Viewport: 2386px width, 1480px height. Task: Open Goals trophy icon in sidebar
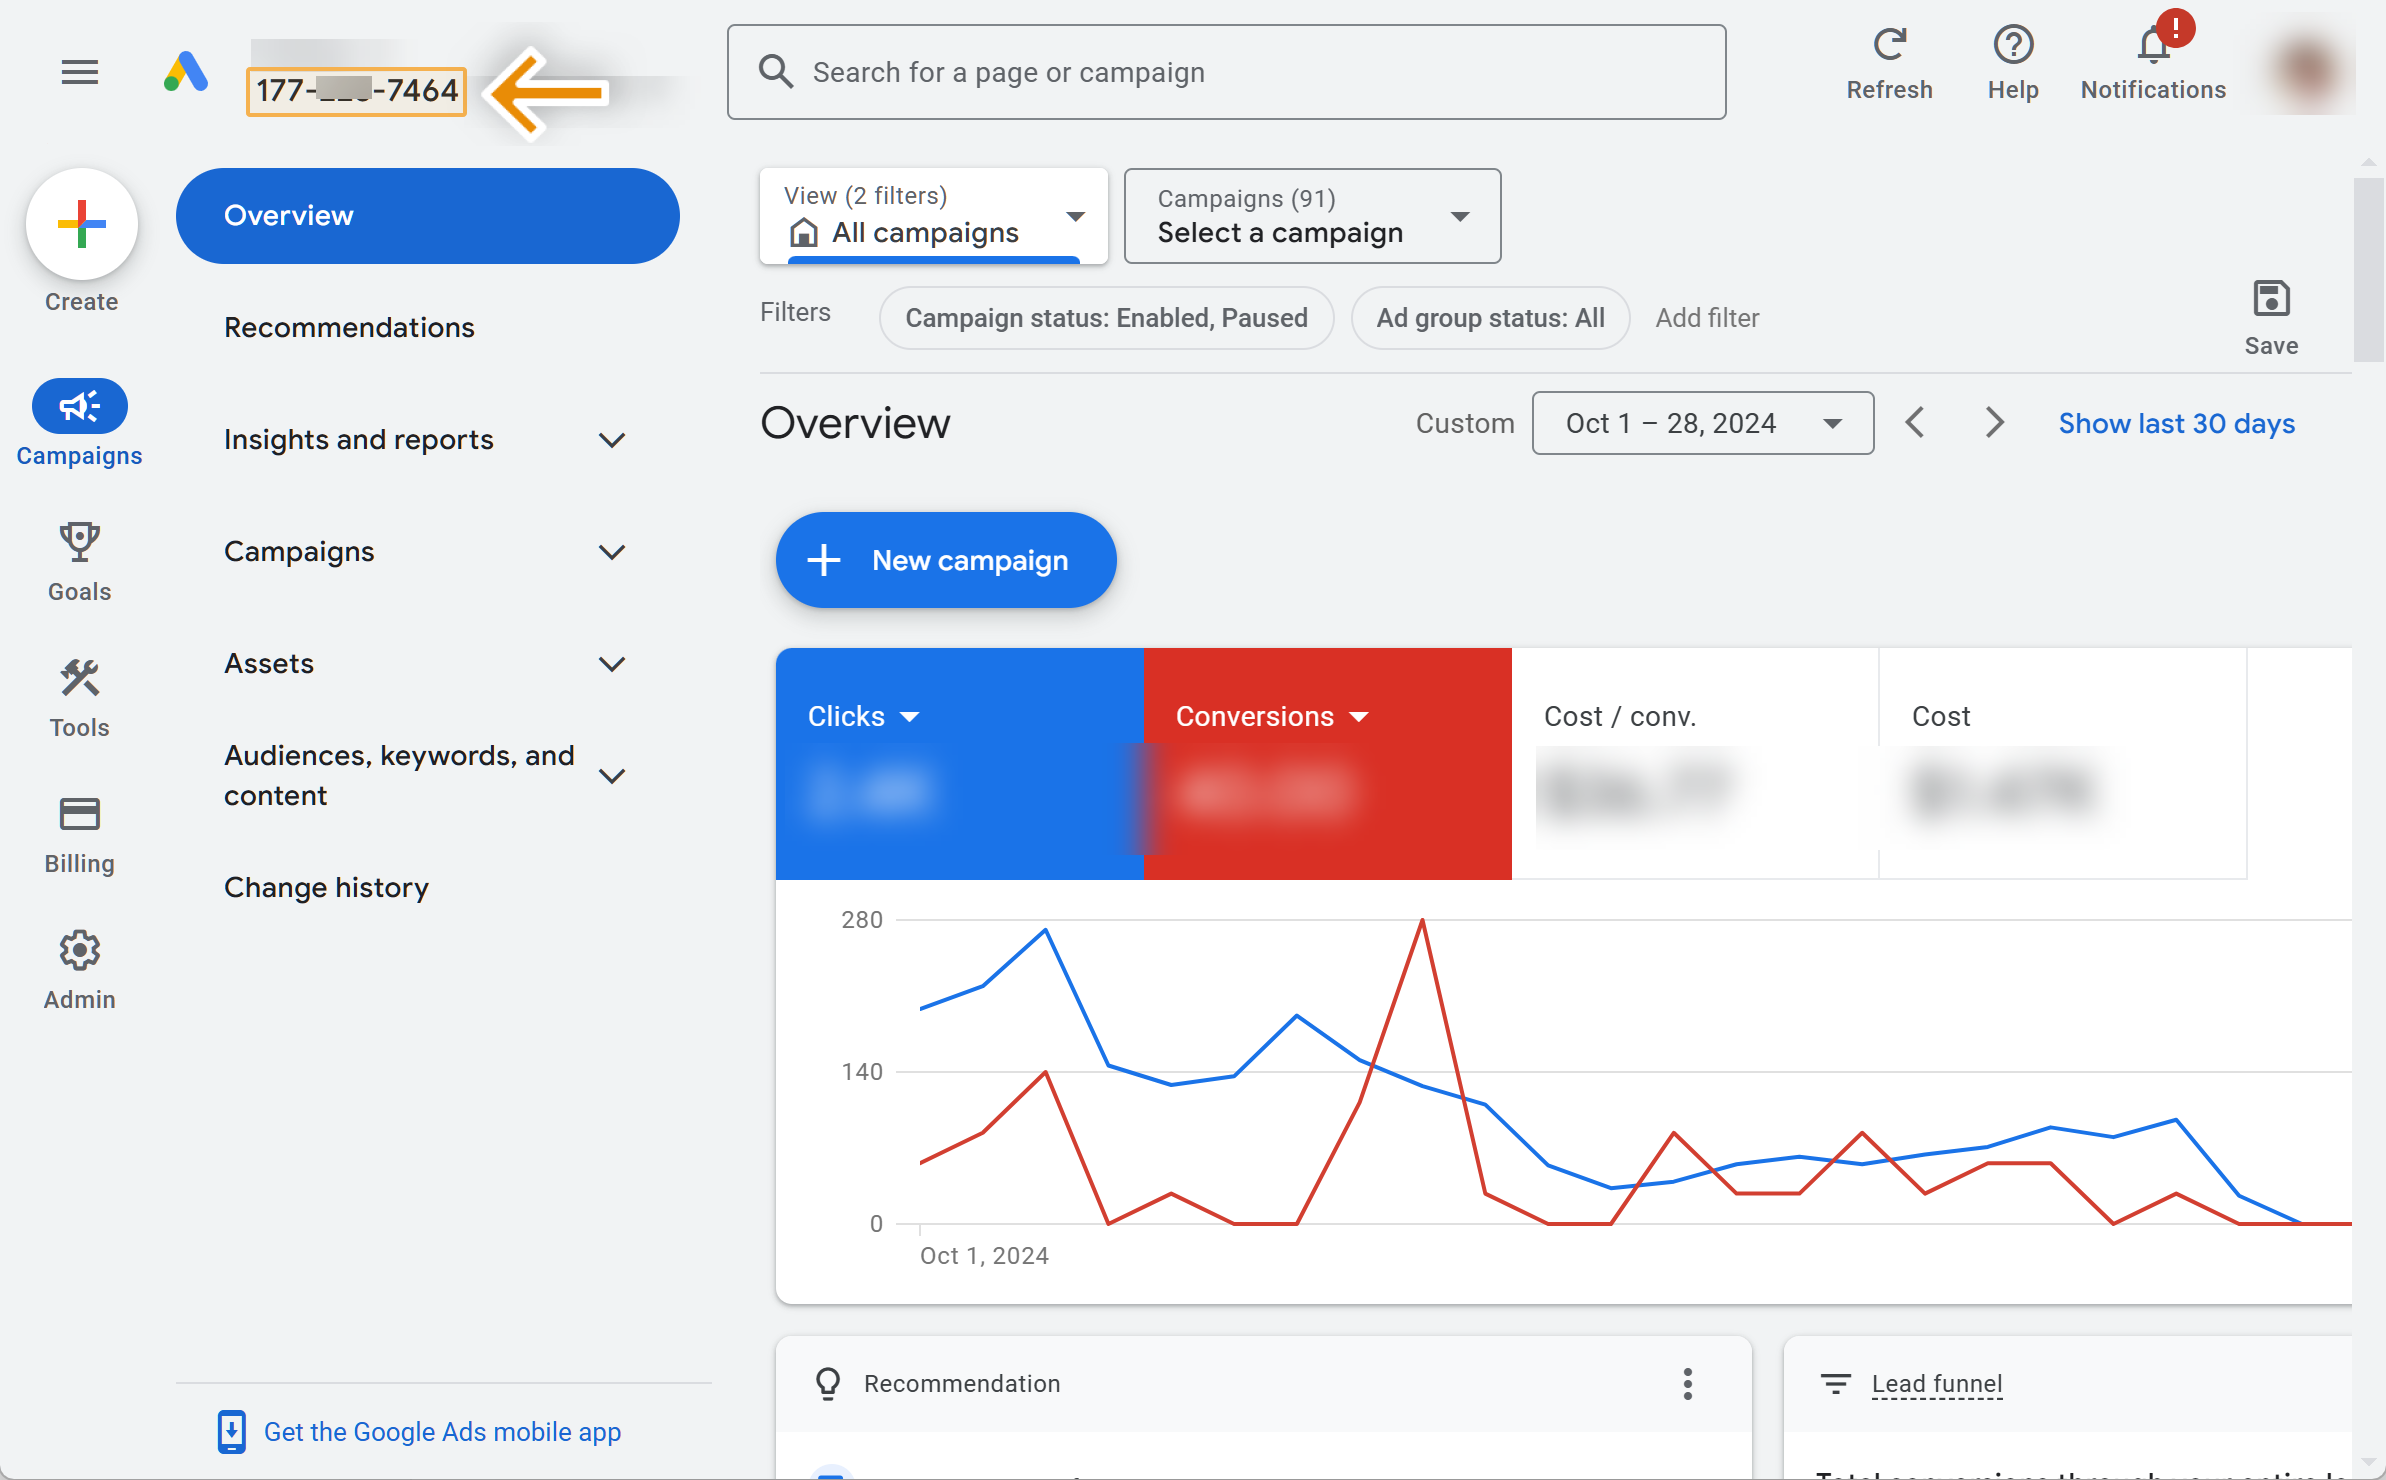coord(79,543)
